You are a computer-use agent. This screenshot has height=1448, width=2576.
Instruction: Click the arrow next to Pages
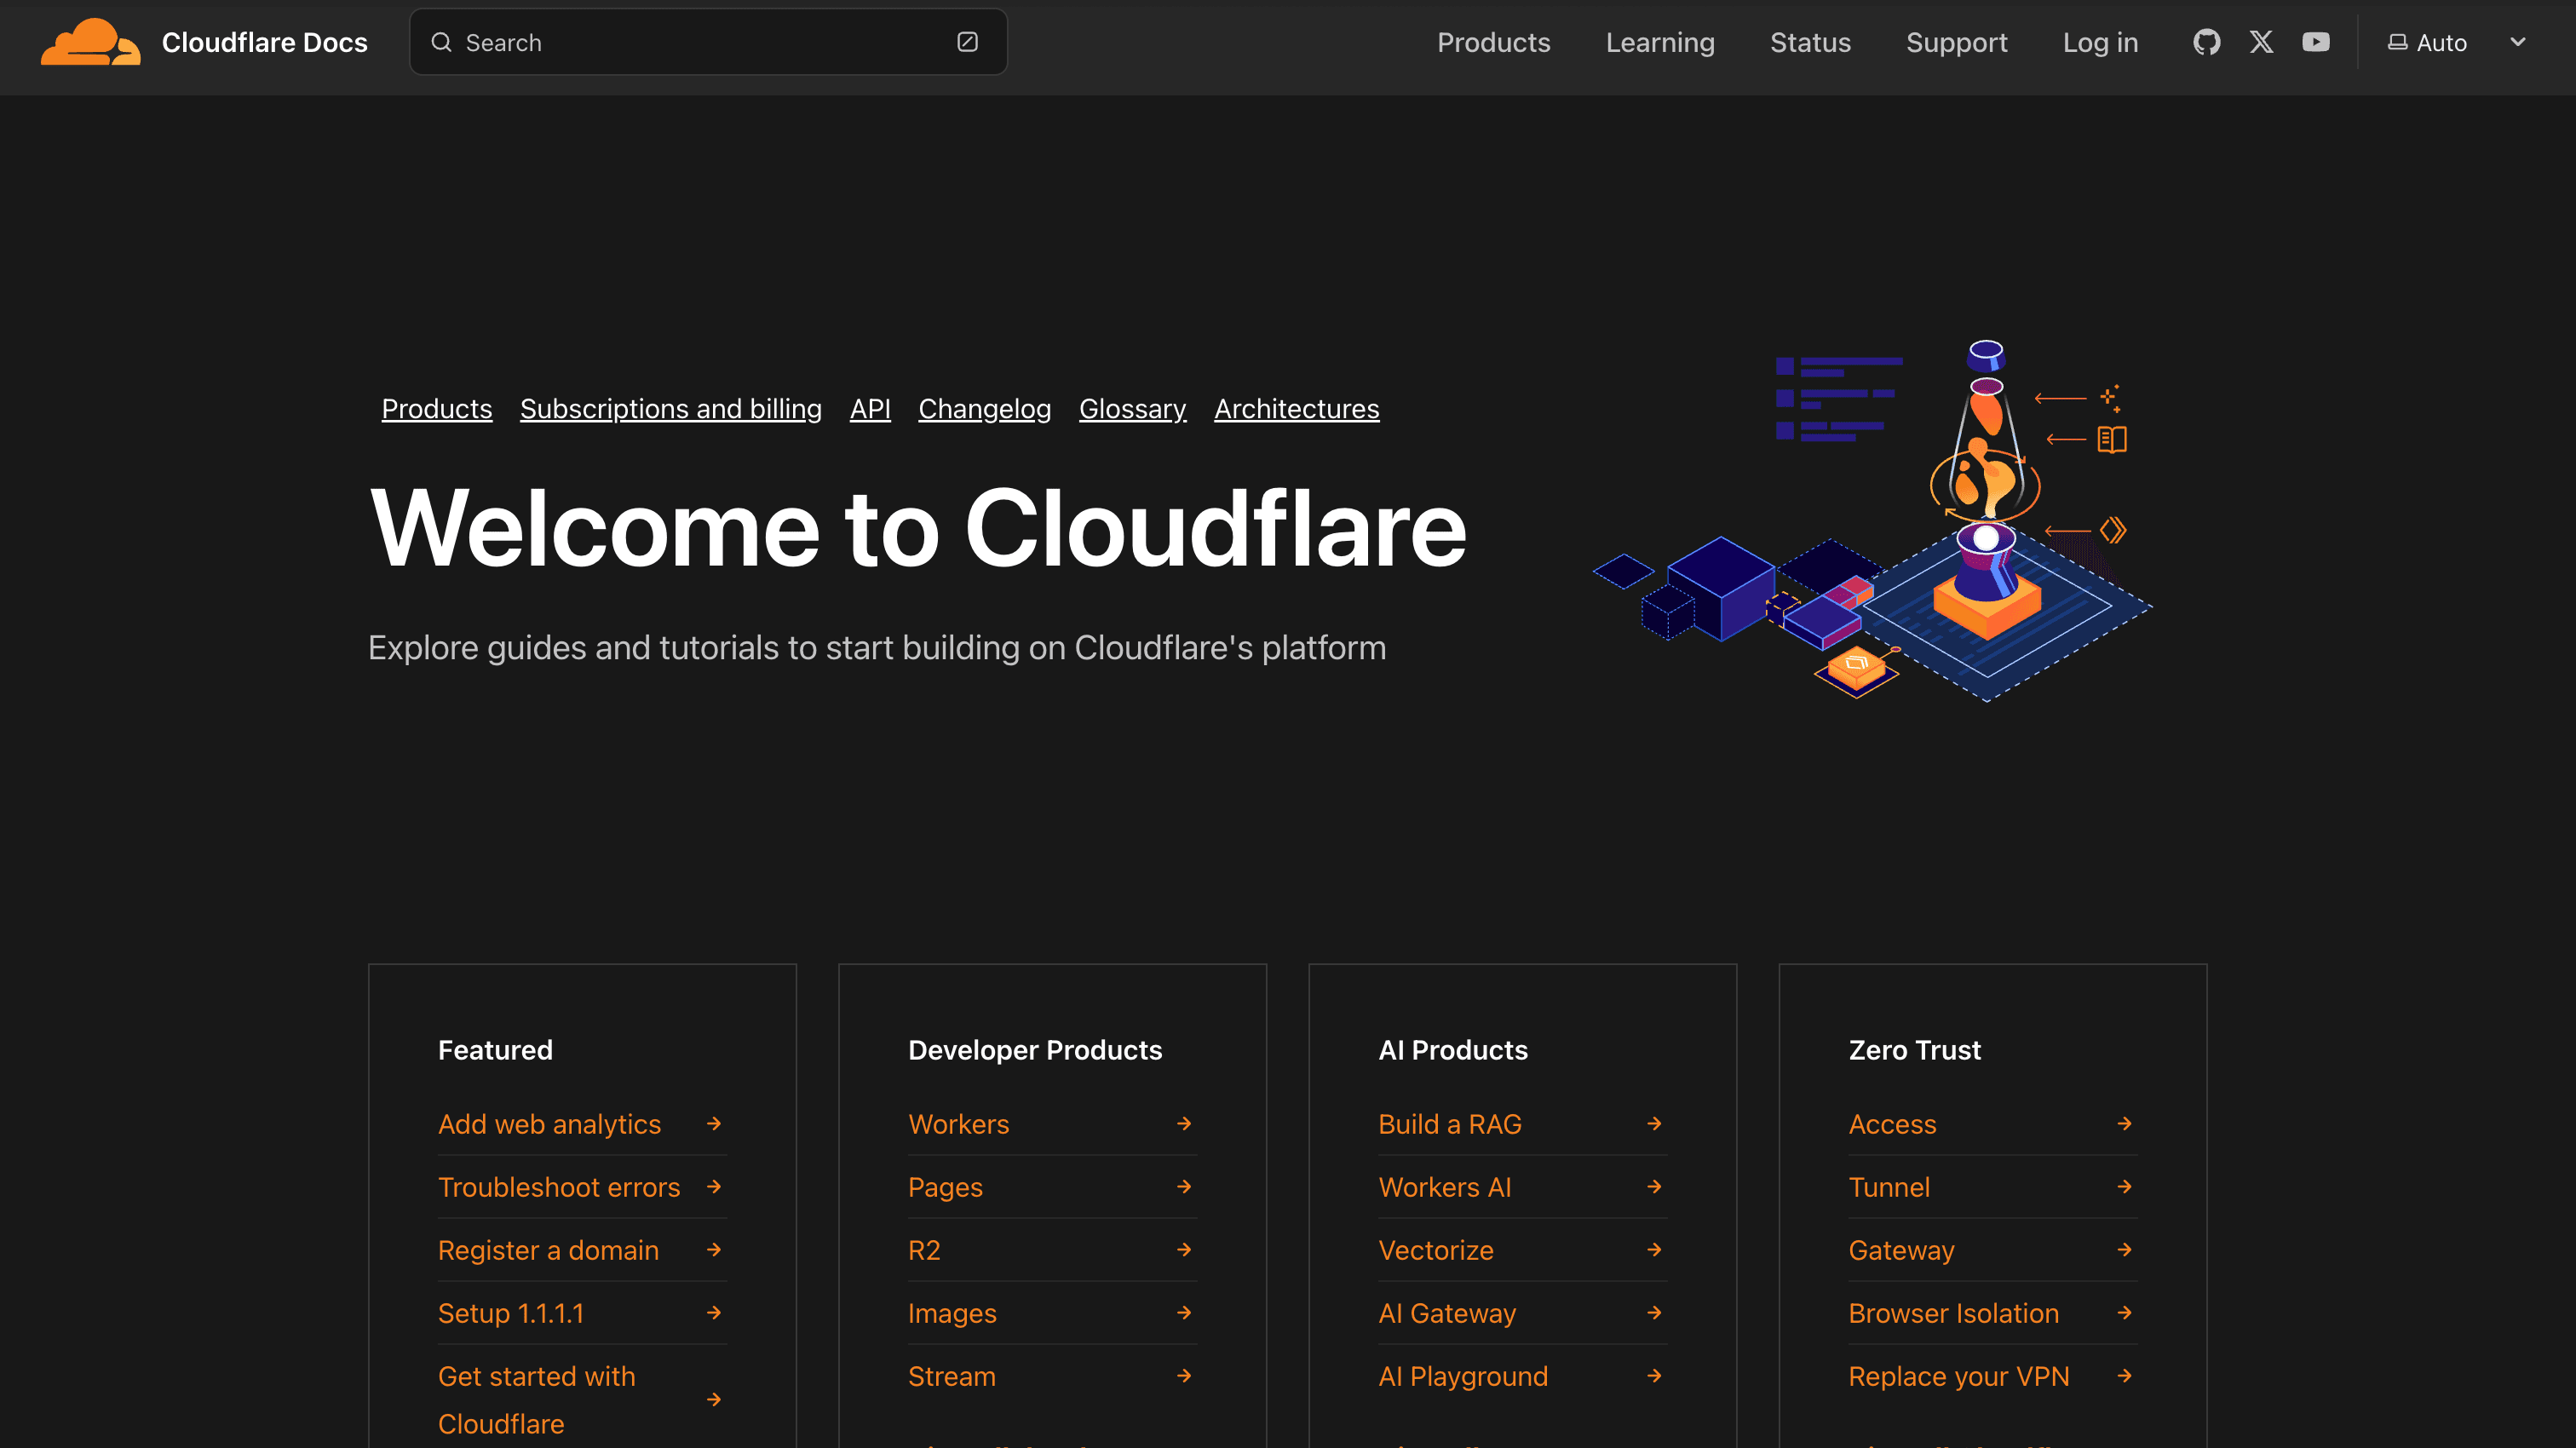pyautogui.click(x=1184, y=1187)
